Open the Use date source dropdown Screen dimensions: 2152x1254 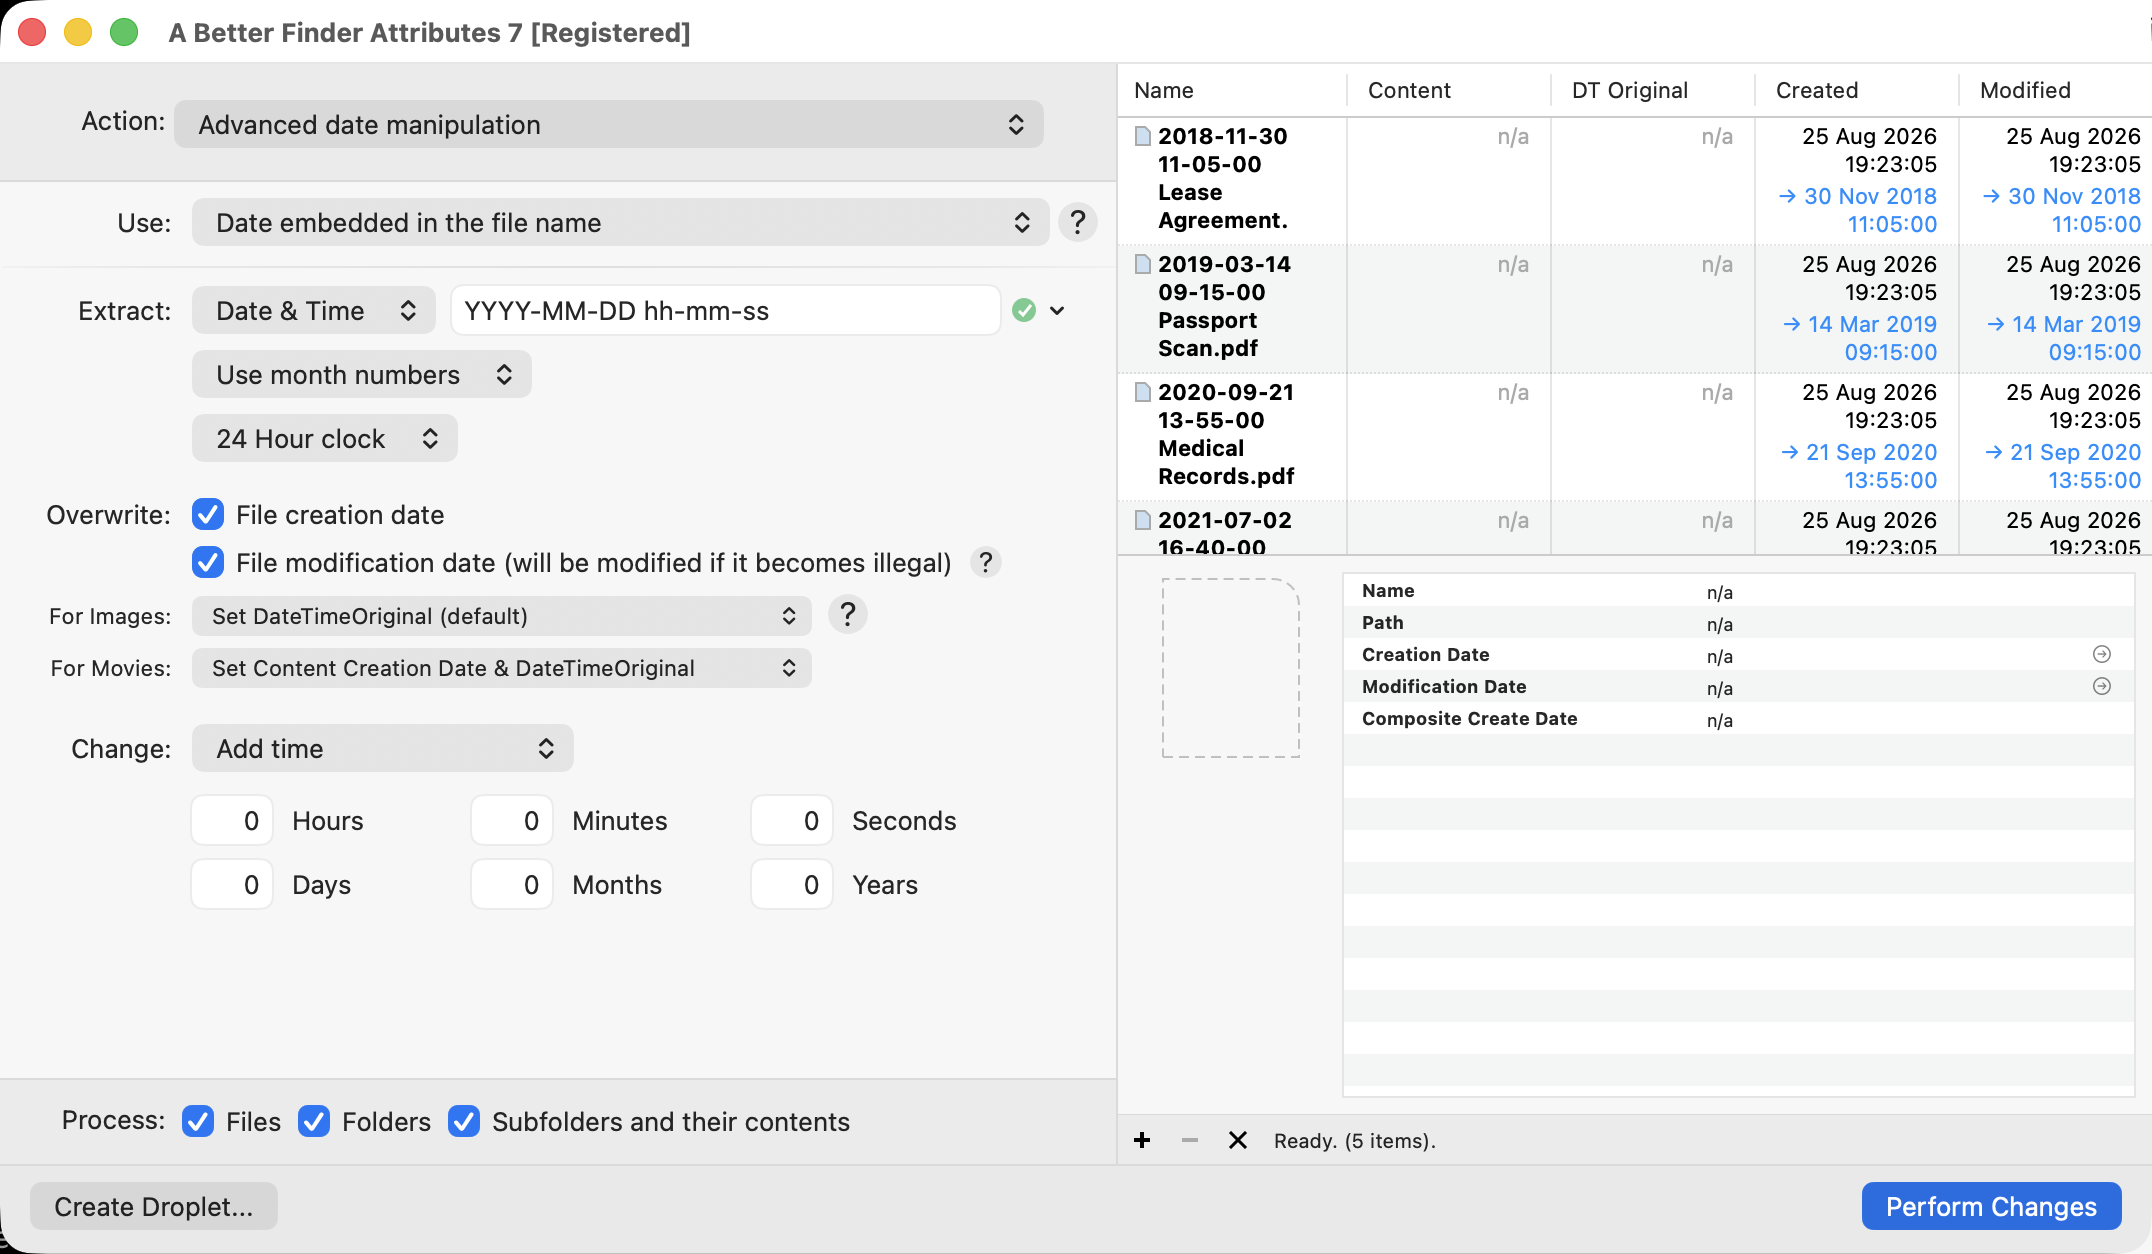point(620,222)
